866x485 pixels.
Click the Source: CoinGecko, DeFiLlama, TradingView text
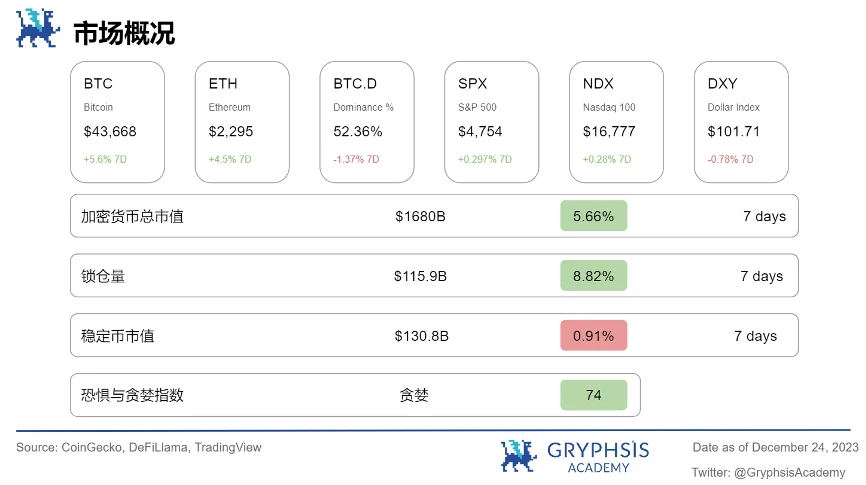tap(139, 447)
